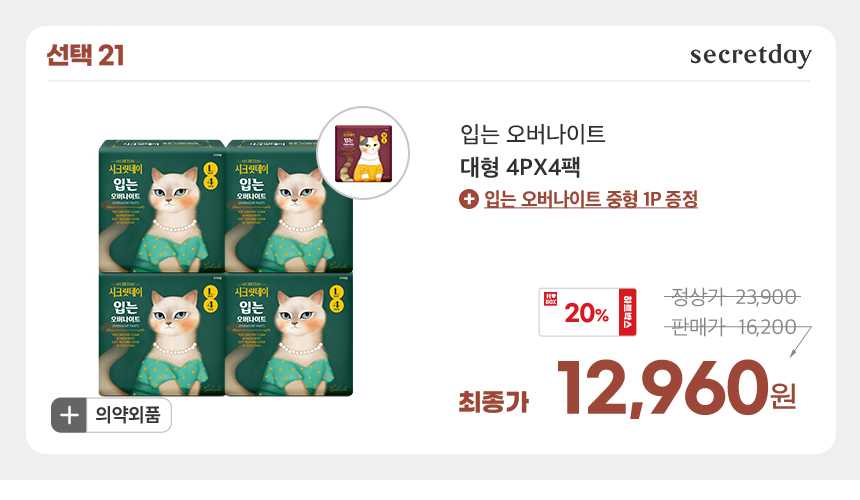
Task: Click the circular gift product thumbnail
Action: 364,153
